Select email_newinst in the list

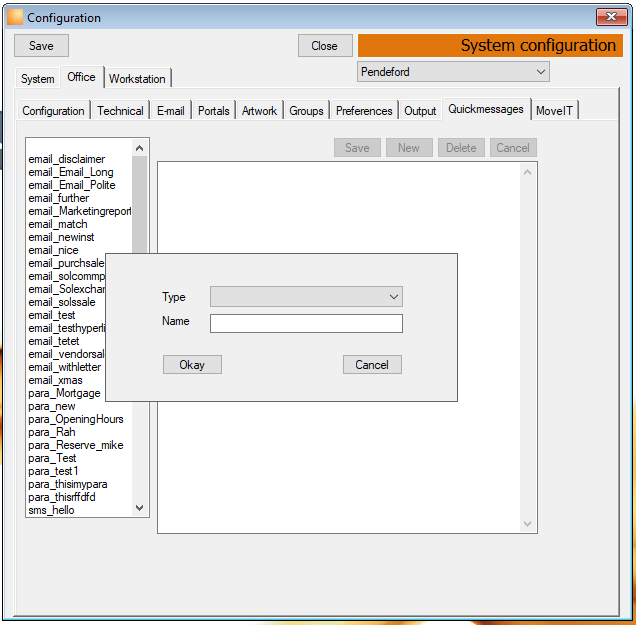pyautogui.click(x=61, y=237)
